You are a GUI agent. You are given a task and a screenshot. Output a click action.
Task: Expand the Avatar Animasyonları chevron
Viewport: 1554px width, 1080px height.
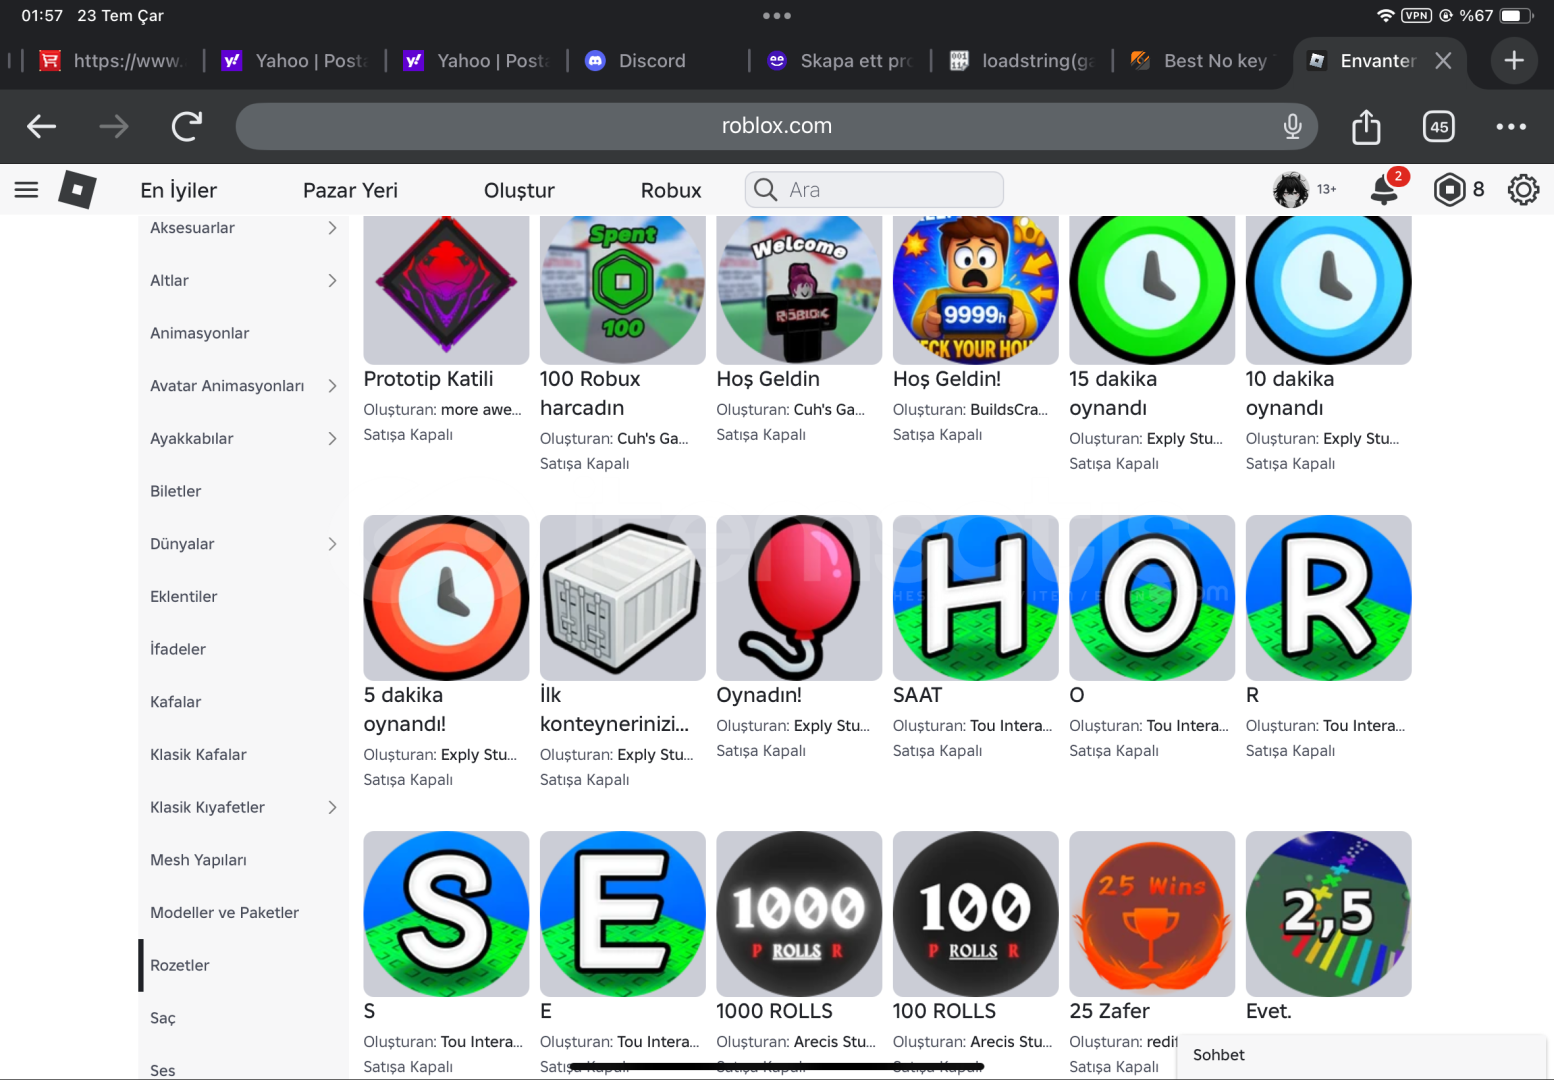[x=332, y=386]
